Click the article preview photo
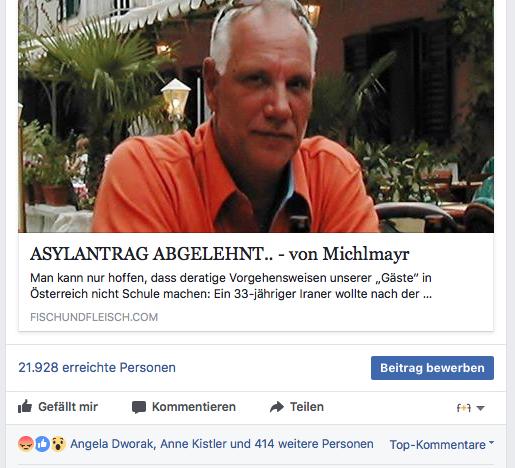The width and height of the screenshot is (515, 468). [x=256, y=116]
